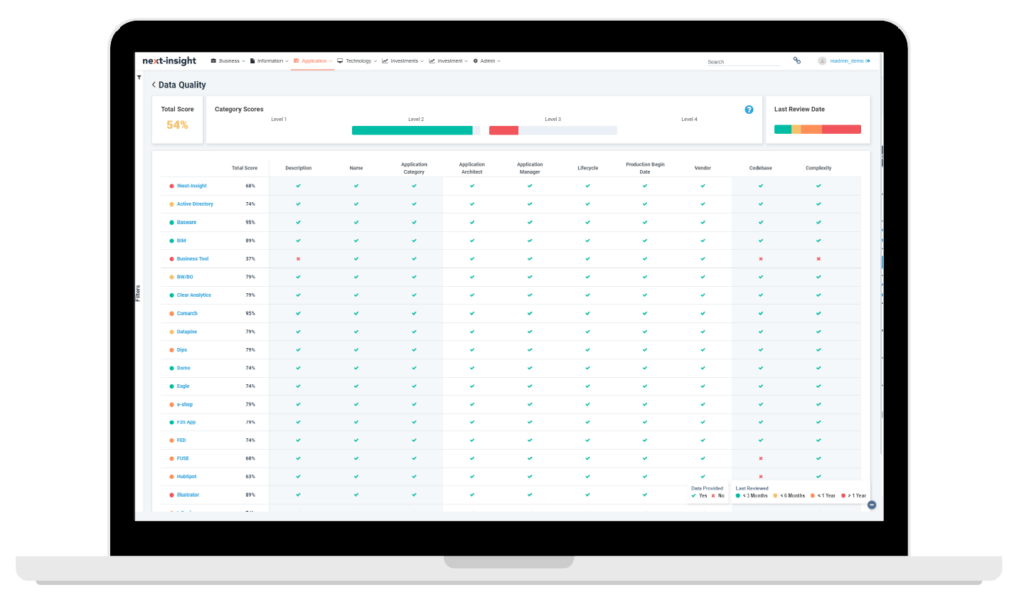Open the Investment menu dropdown
Viewport: 1024px width, 607px height.
click(448, 61)
